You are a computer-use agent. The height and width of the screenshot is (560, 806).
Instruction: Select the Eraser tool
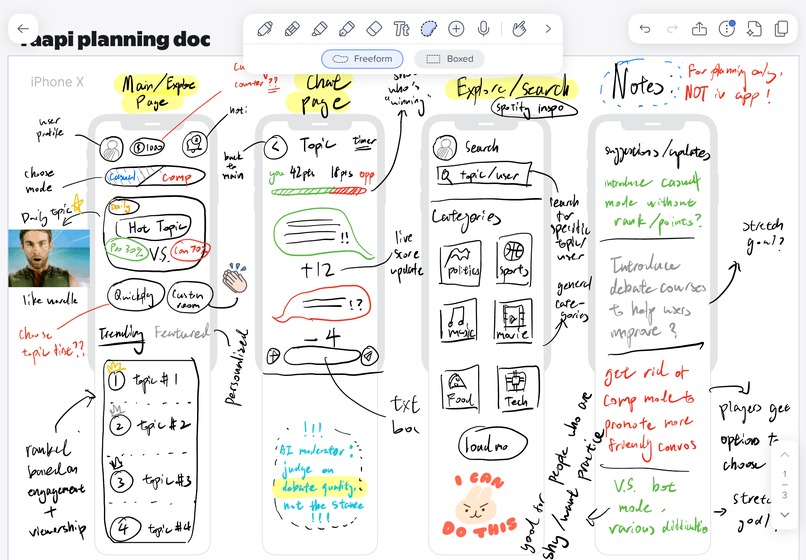click(x=374, y=29)
